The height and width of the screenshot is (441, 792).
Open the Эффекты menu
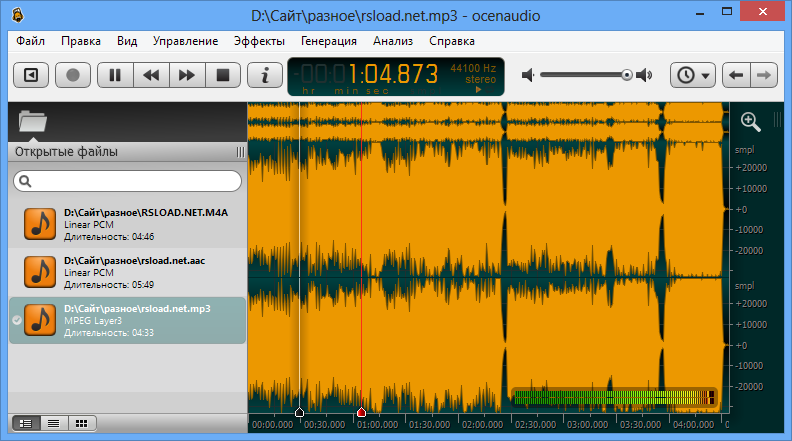(x=259, y=41)
